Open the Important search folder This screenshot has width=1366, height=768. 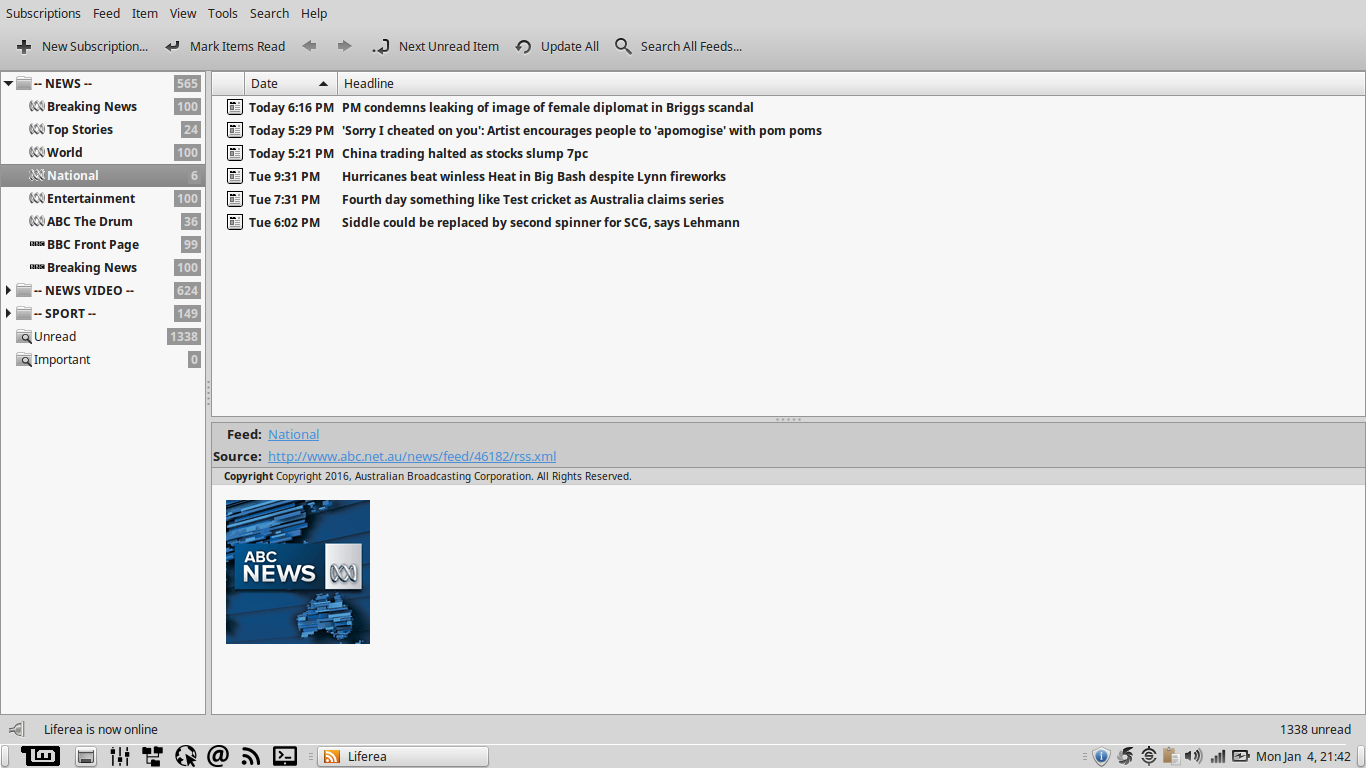tap(102, 359)
